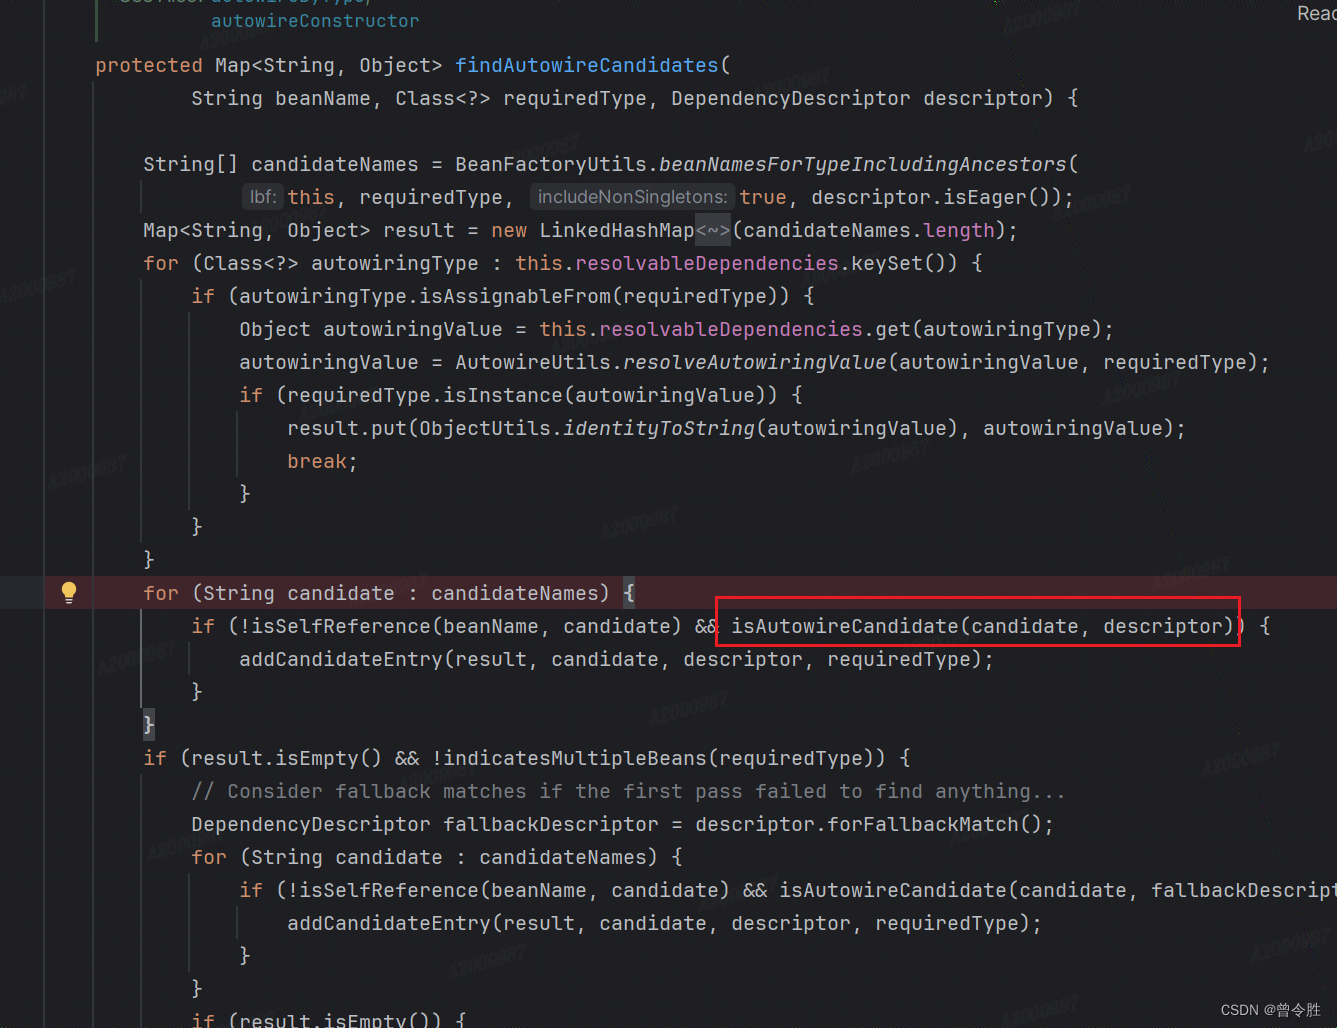1337x1028 pixels.
Task: Click the 'new' keyword before LinkedHashMap
Action: (509, 230)
